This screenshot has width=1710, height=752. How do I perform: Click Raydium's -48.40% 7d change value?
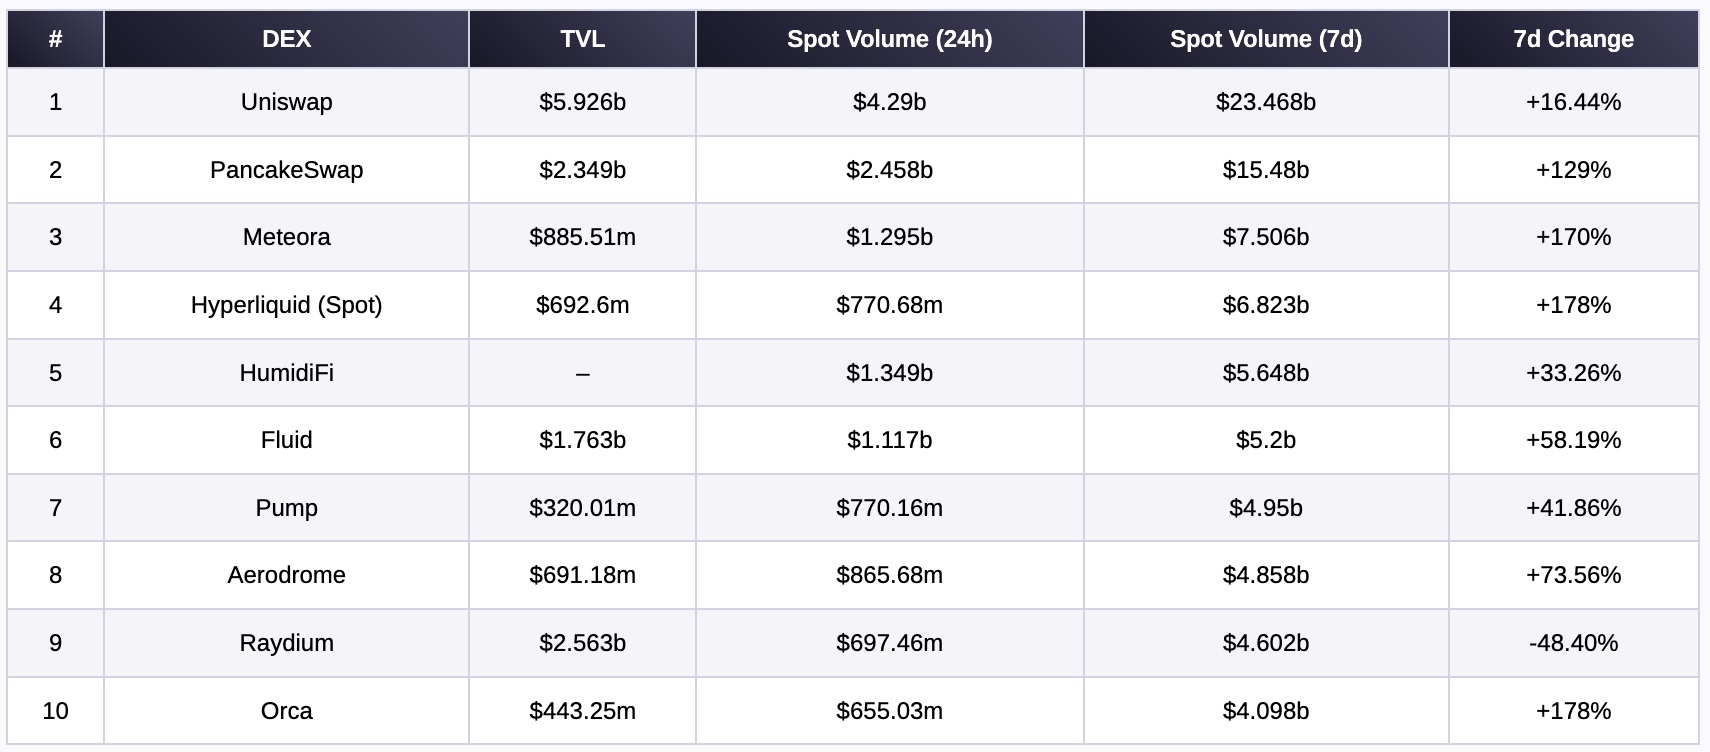coord(1573,643)
